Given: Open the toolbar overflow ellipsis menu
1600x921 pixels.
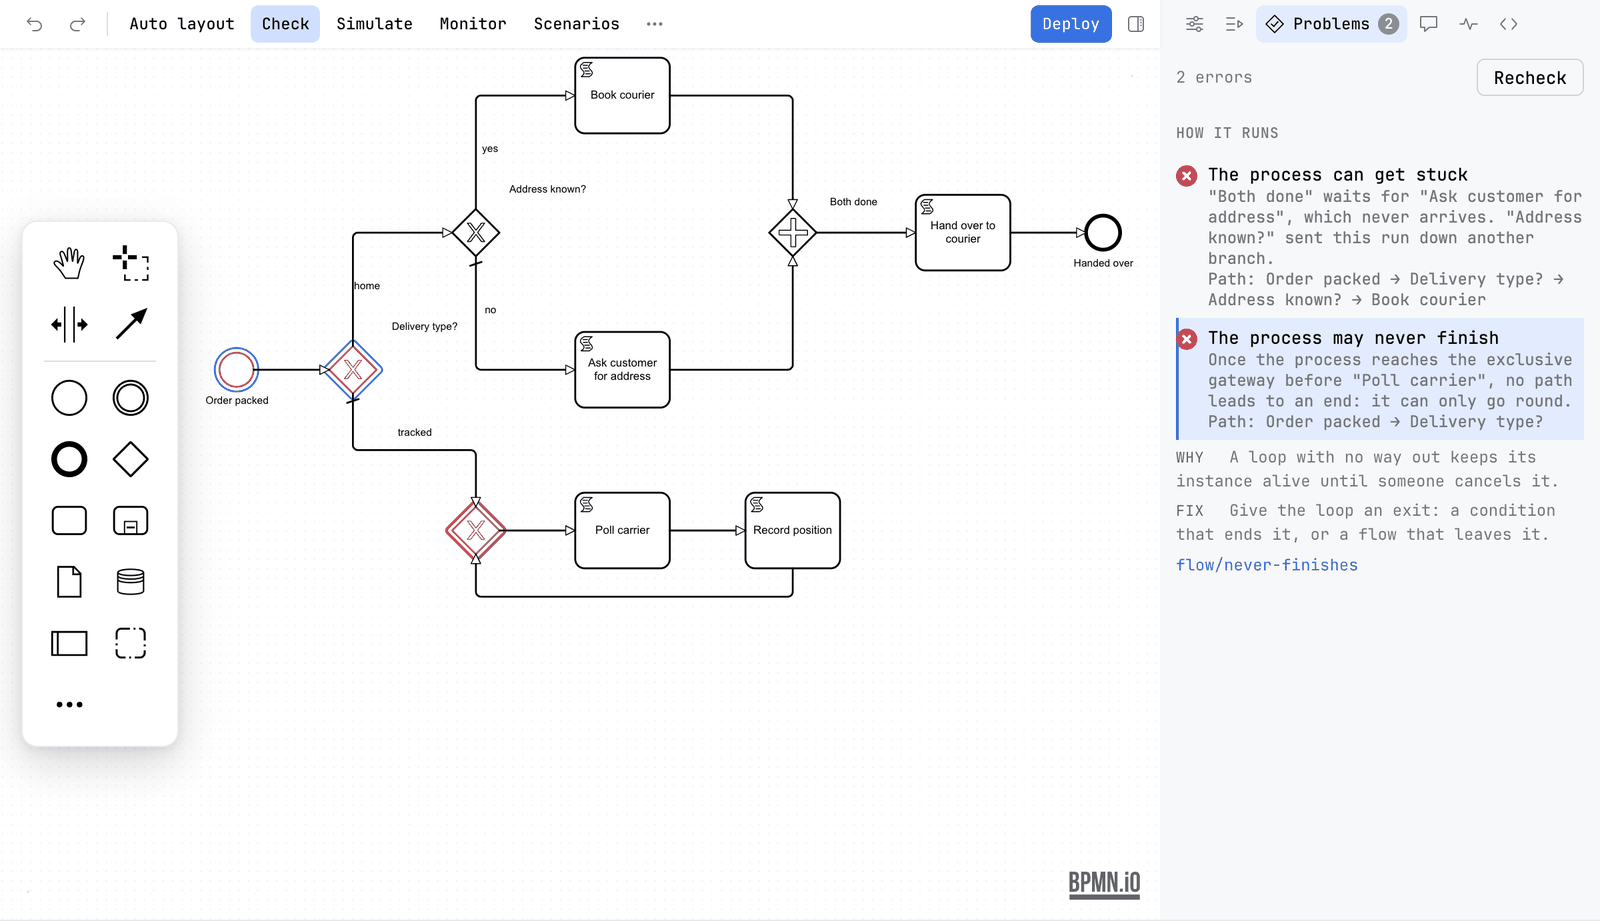Looking at the screenshot, I should [x=654, y=24].
